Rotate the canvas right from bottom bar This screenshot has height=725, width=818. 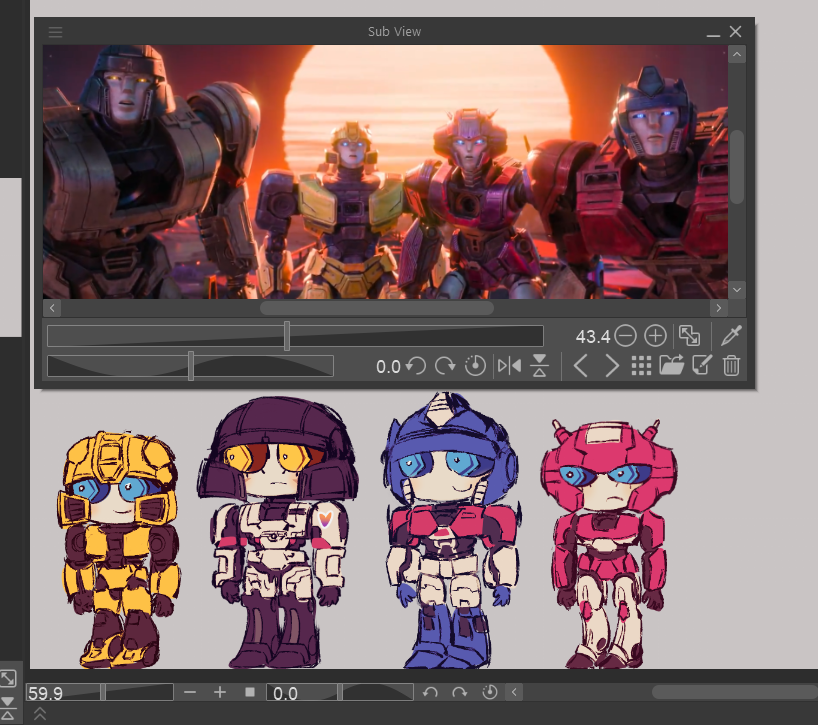(460, 692)
